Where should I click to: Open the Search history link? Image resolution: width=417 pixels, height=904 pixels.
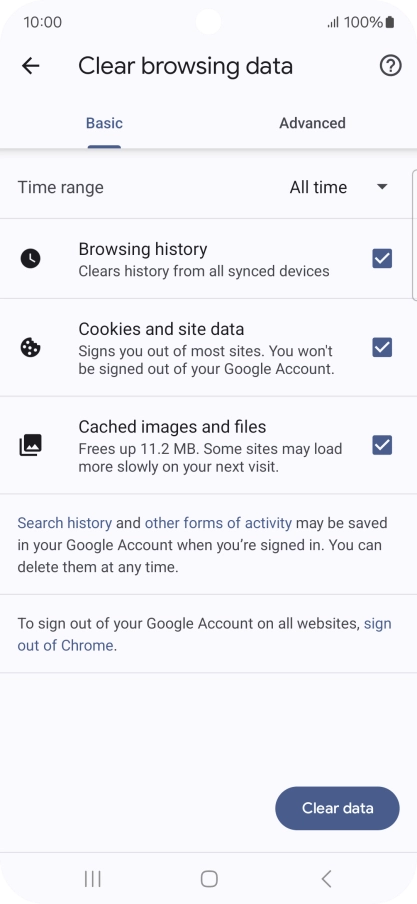65,523
